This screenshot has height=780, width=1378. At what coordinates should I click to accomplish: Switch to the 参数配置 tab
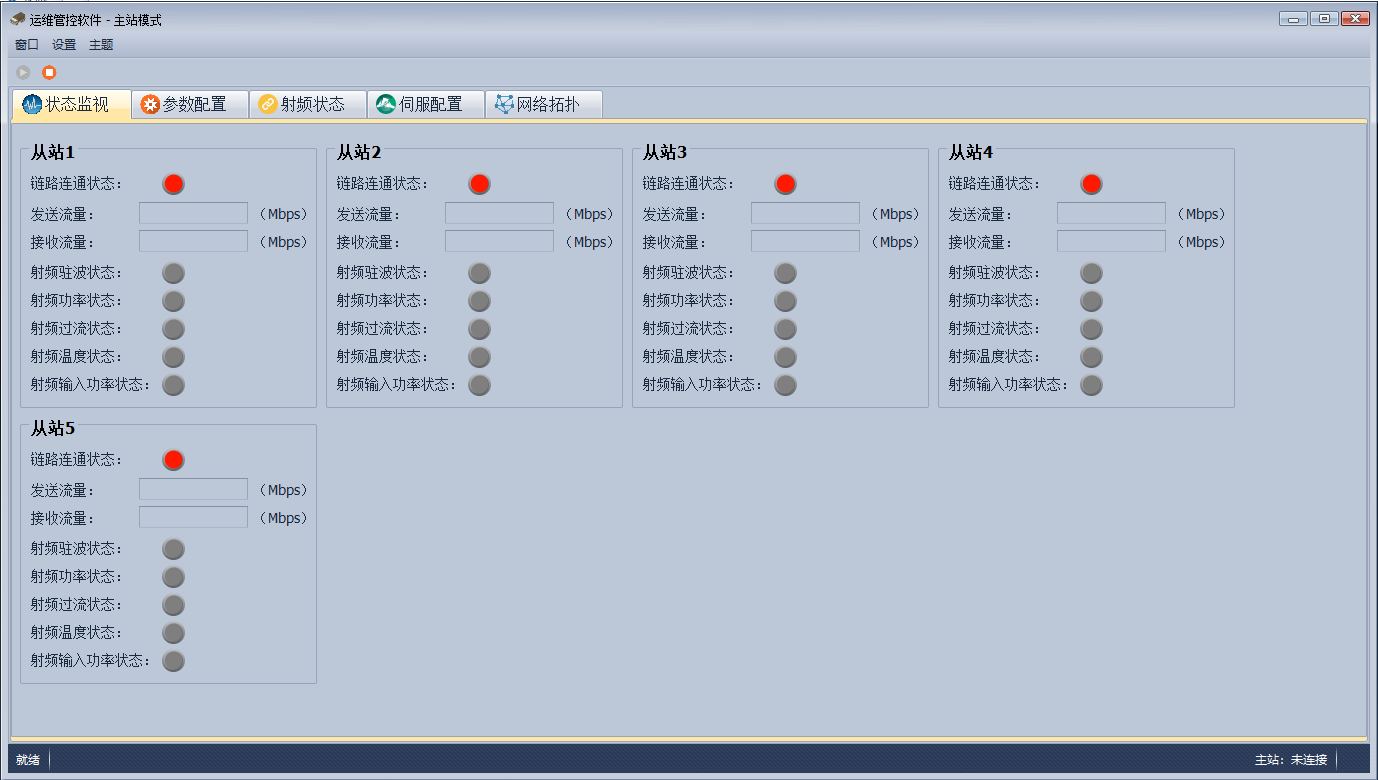(x=190, y=104)
